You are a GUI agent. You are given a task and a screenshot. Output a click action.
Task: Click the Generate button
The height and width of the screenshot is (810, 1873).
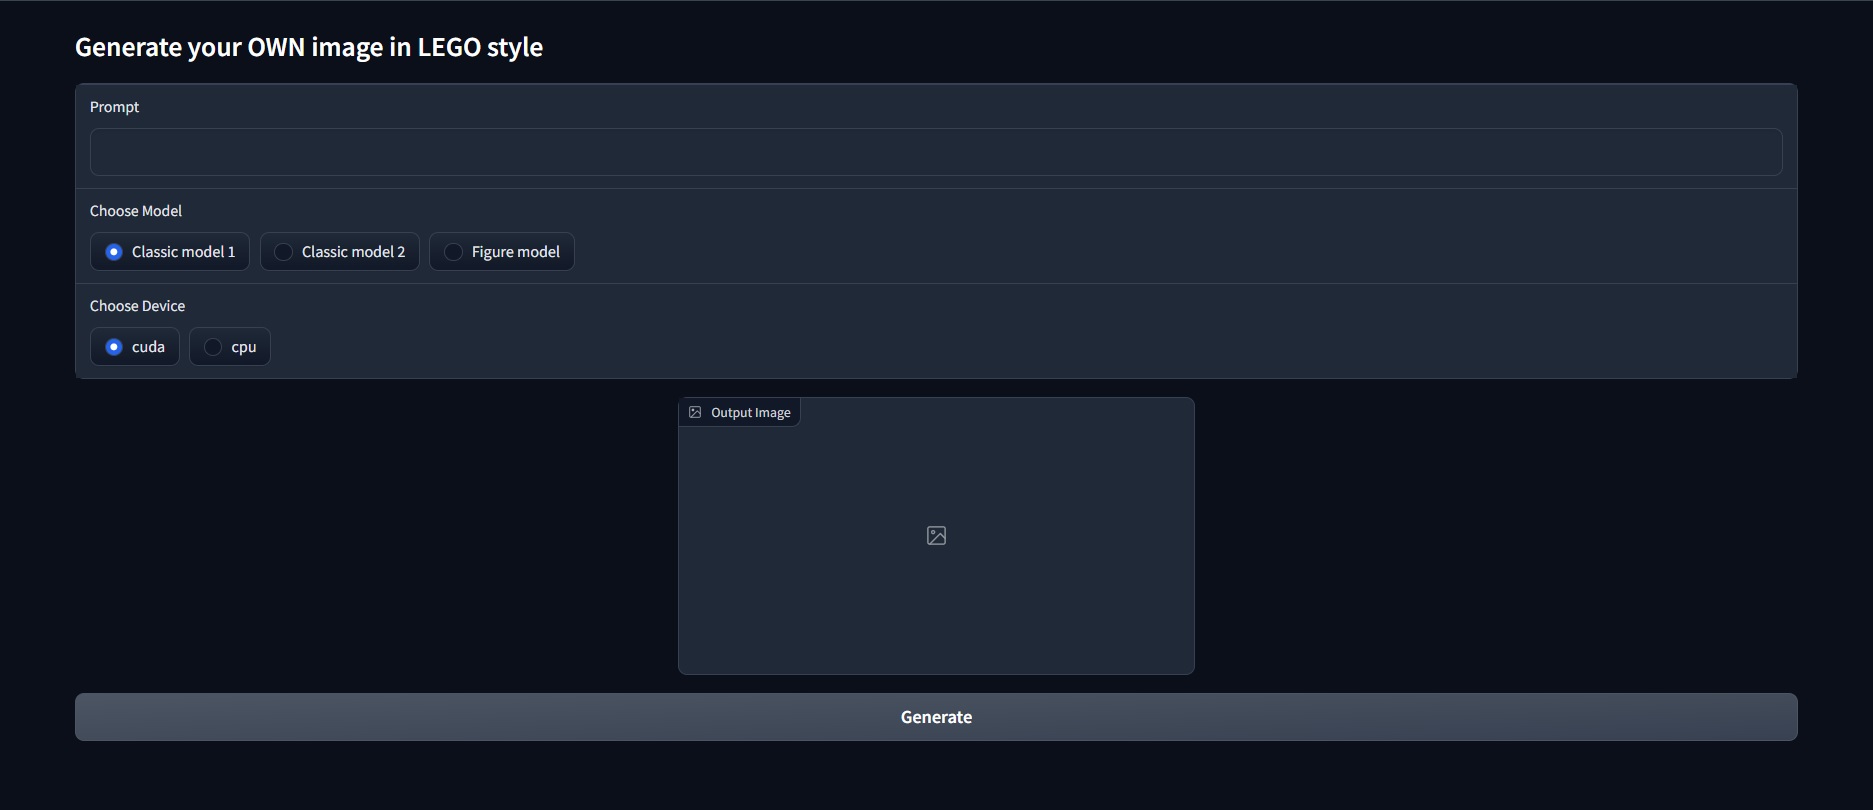936,717
